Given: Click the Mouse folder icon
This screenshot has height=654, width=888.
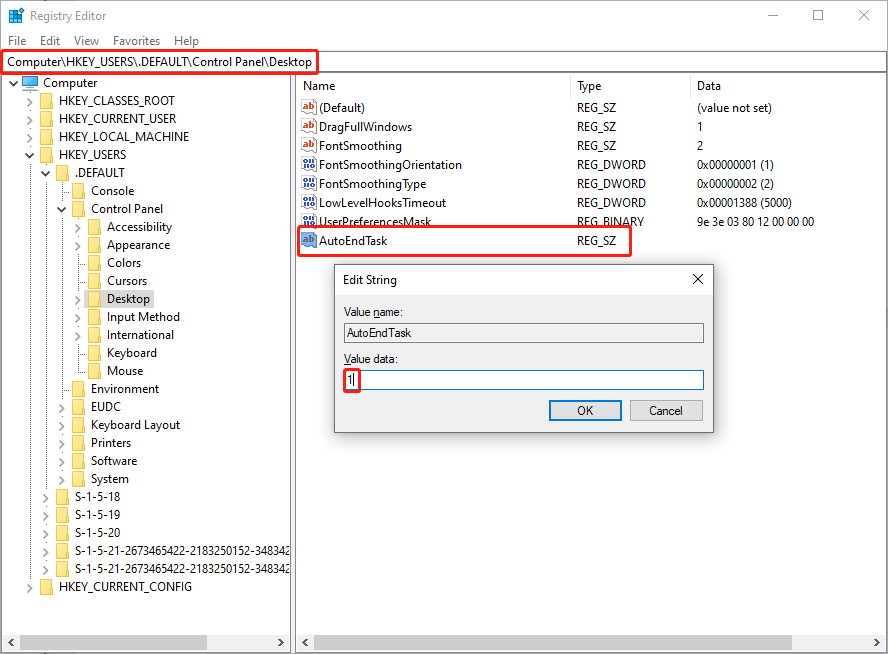Looking at the screenshot, I should click(95, 371).
